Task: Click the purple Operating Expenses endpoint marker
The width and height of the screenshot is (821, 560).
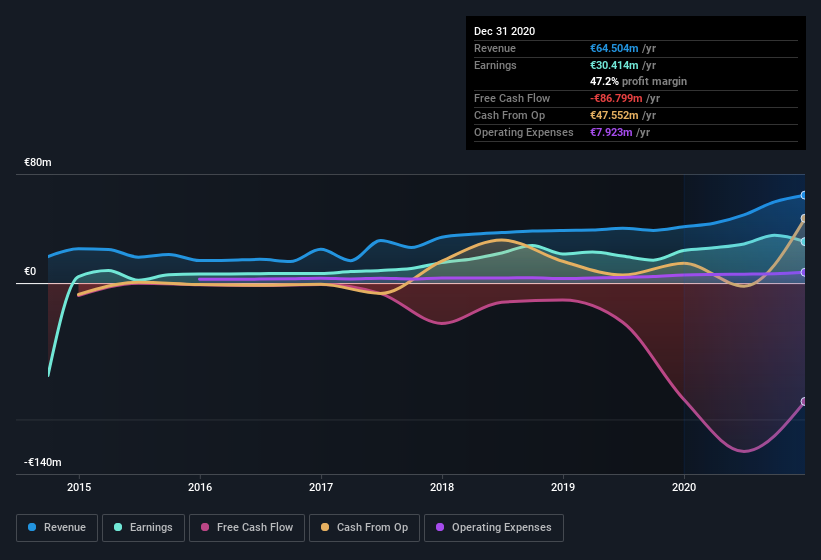Action: point(804,272)
